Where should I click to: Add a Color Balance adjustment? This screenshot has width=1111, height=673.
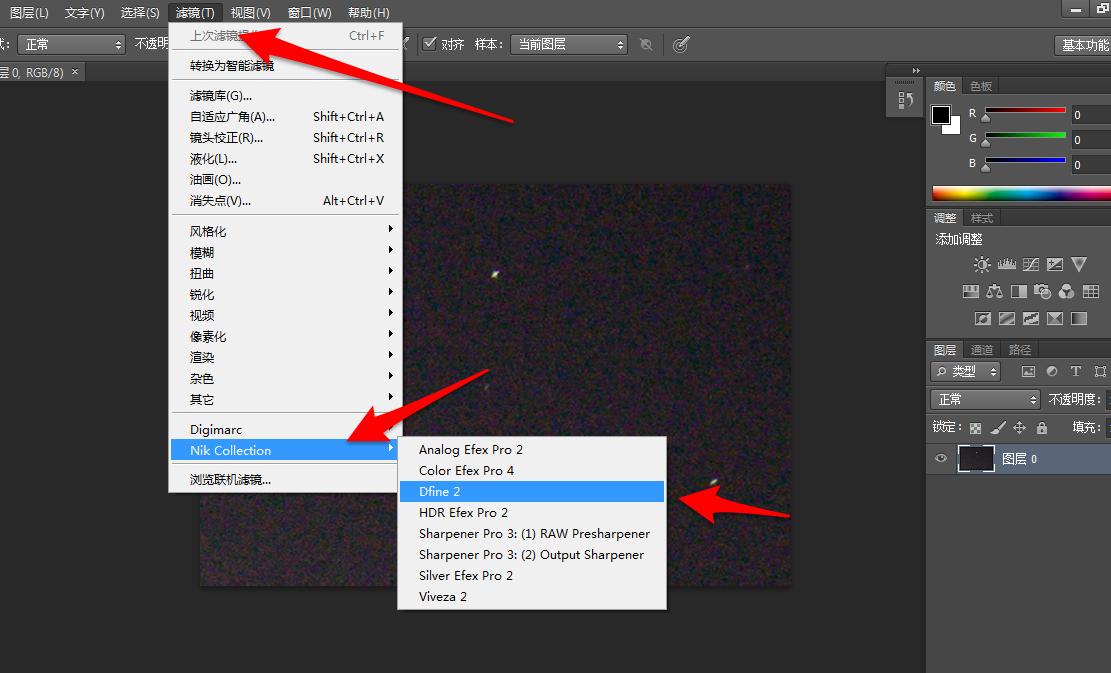click(x=995, y=291)
